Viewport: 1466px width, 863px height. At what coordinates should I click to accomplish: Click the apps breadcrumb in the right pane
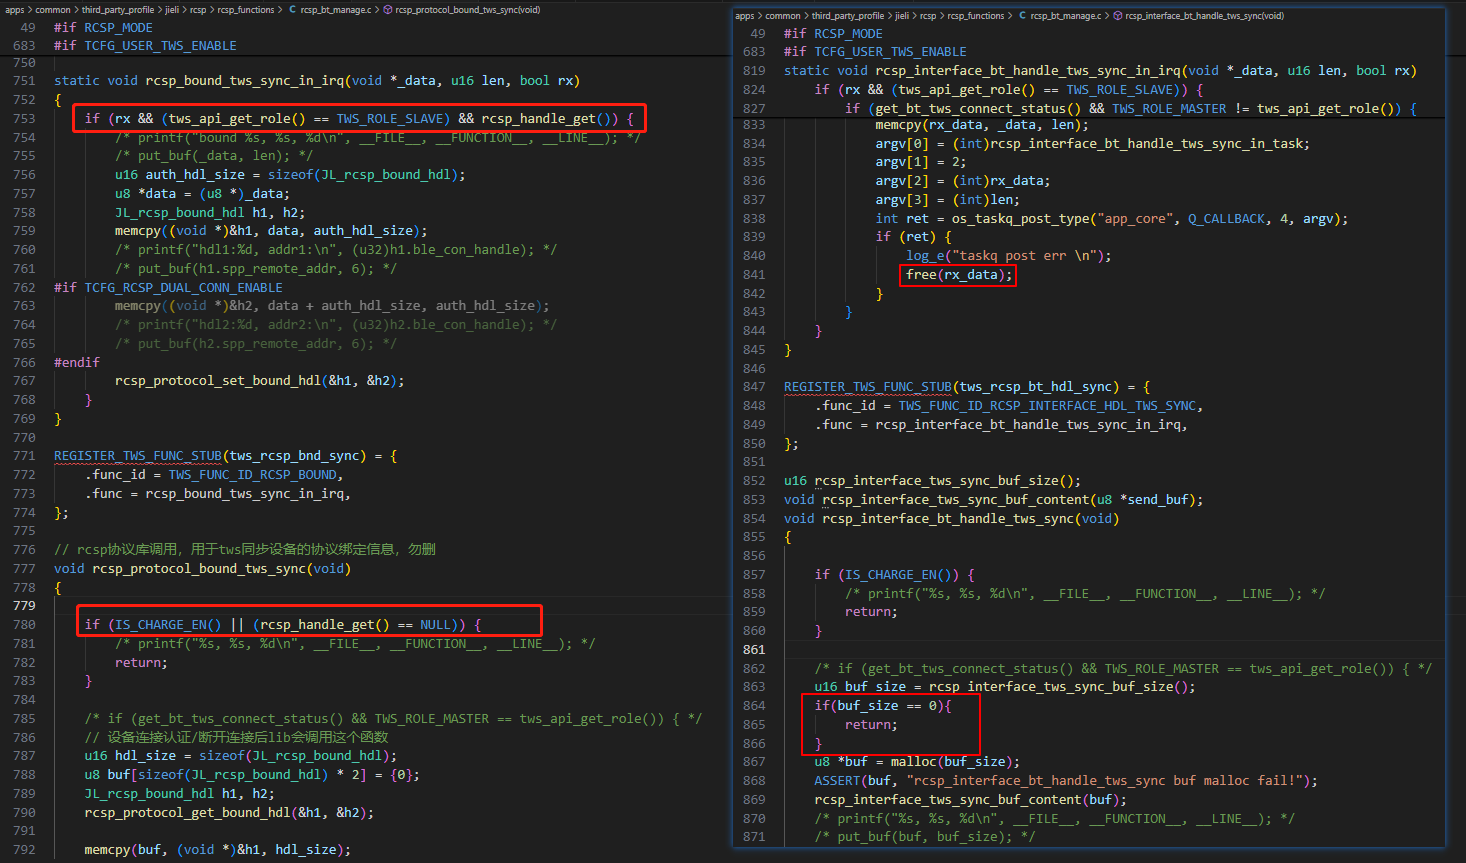pos(745,16)
